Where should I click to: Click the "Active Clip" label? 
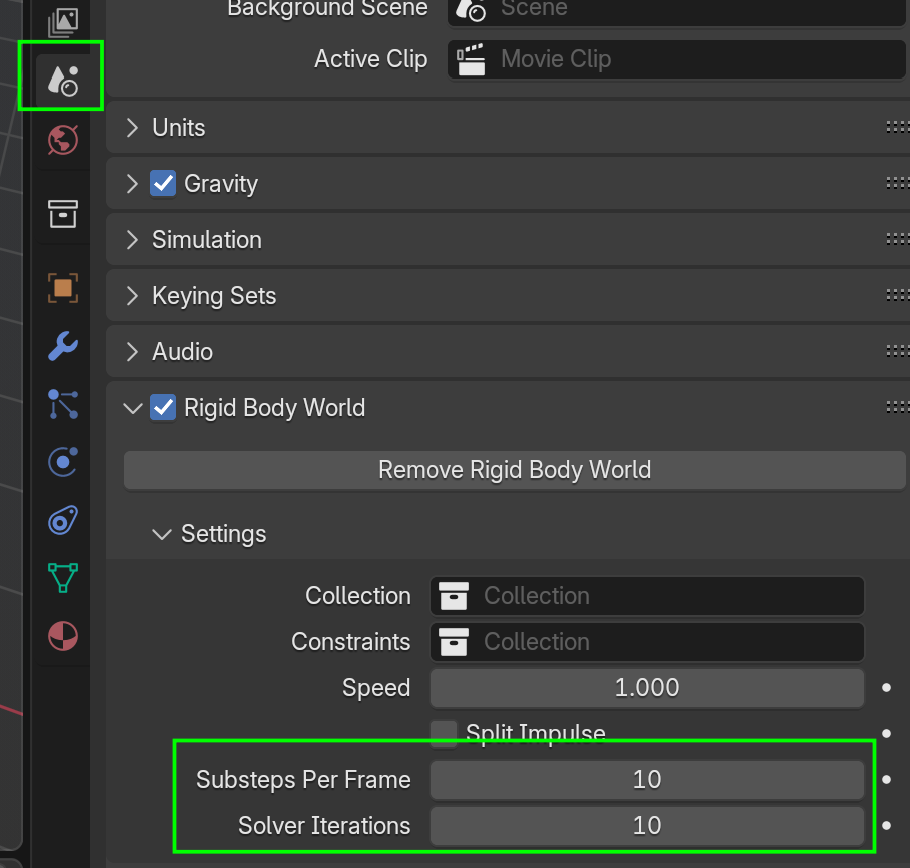pos(371,59)
